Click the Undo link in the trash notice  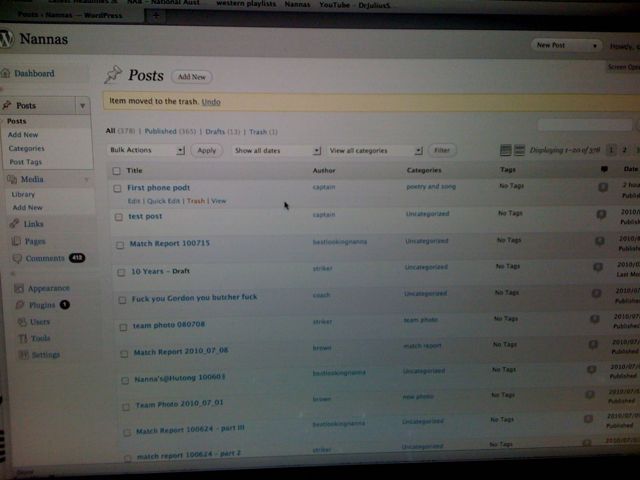(211, 102)
